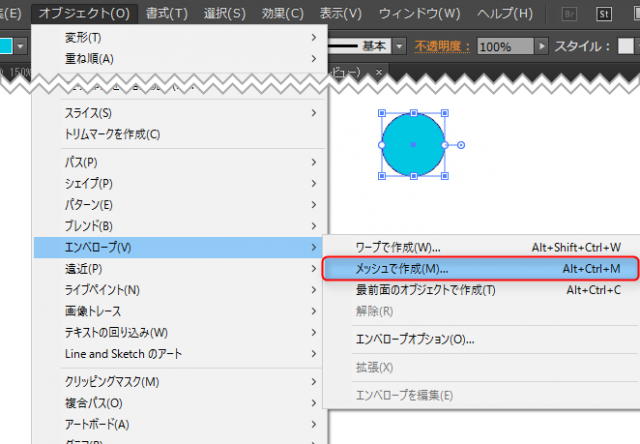
Task: Click the Adobe Stock St icon
Action: tap(605, 14)
